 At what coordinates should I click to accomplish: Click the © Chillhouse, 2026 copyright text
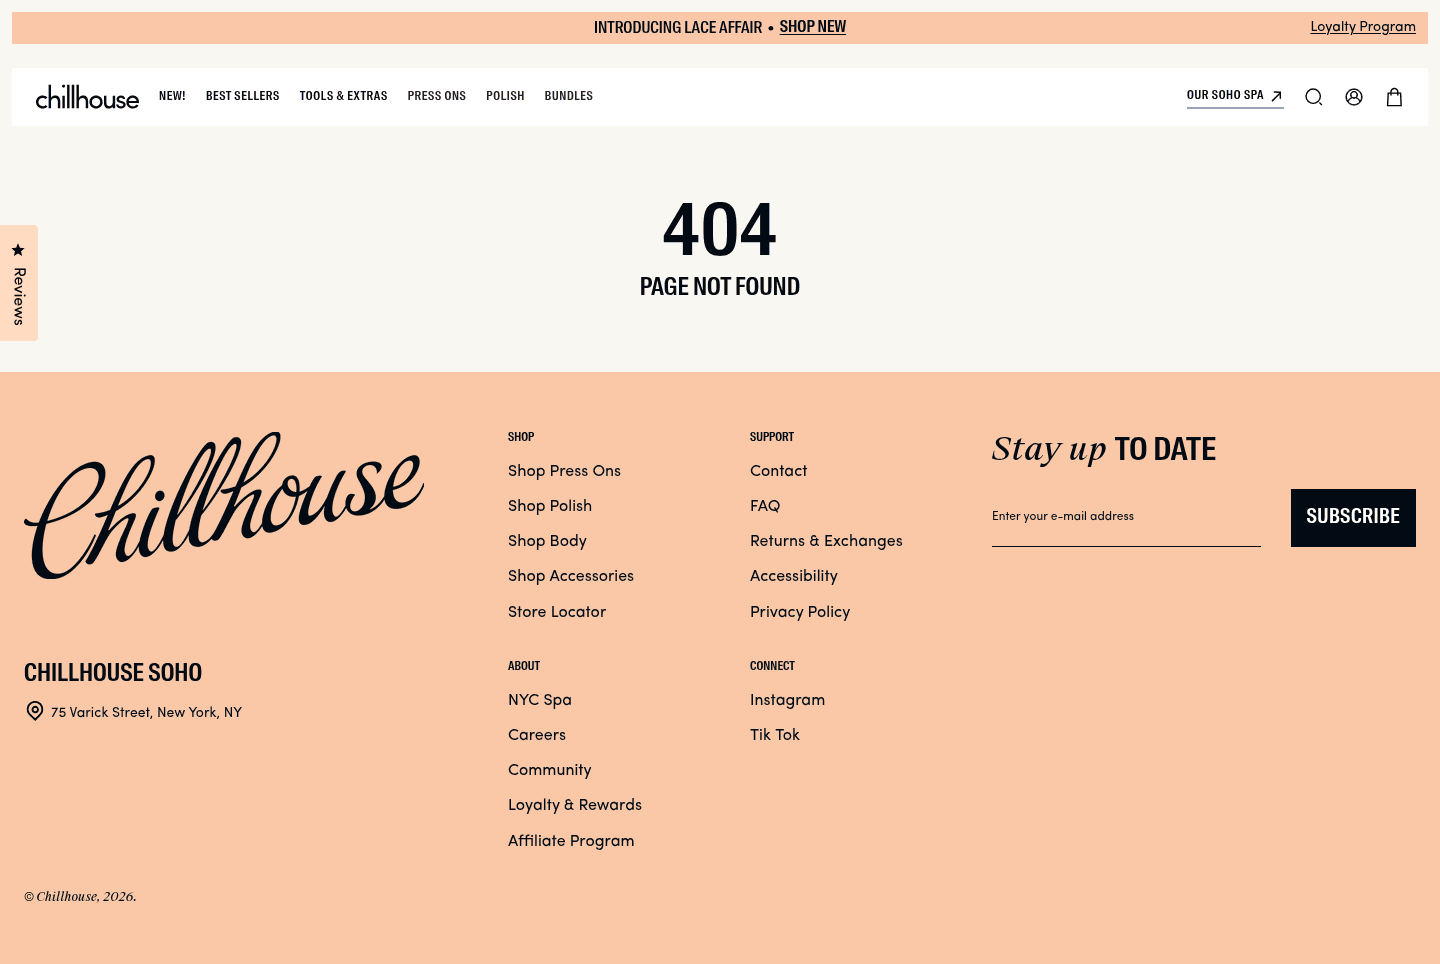point(80,897)
